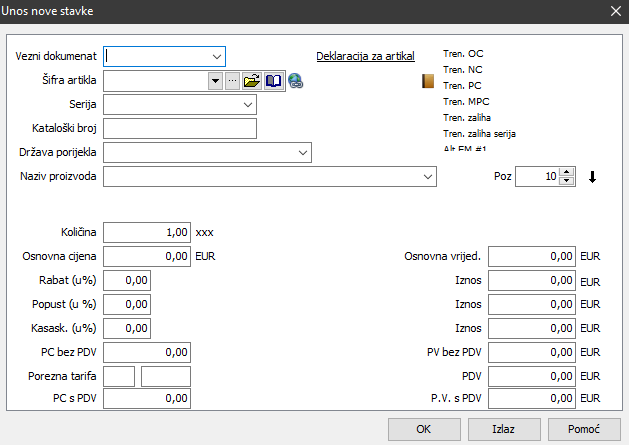Focus the Količina input field
This screenshot has height=445, width=629.
147,232
